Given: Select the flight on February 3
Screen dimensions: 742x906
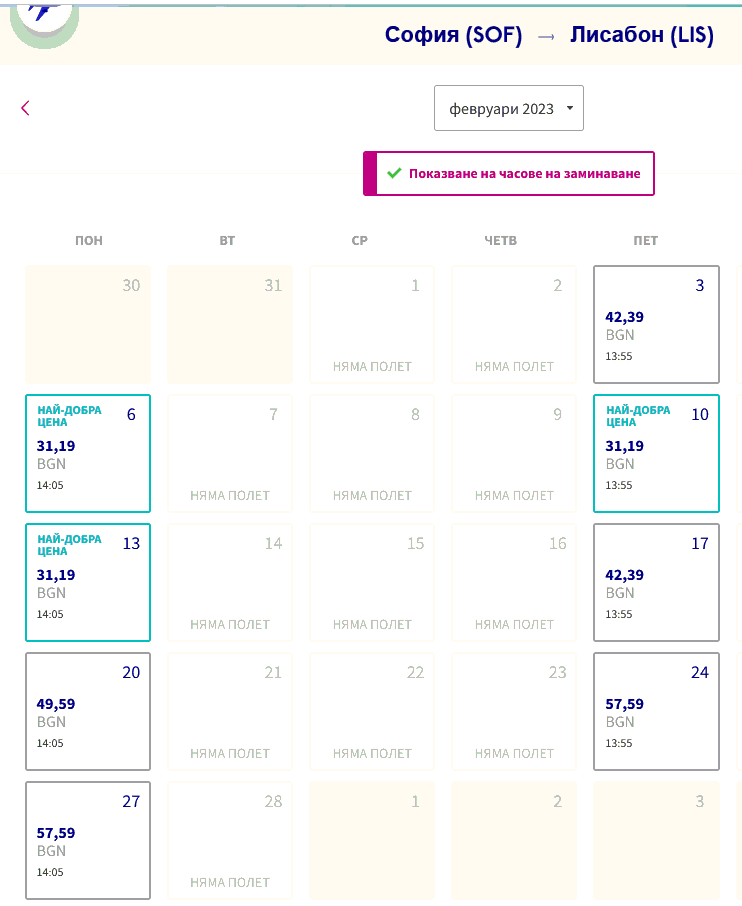Looking at the screenshot, I should coord(656,324).
